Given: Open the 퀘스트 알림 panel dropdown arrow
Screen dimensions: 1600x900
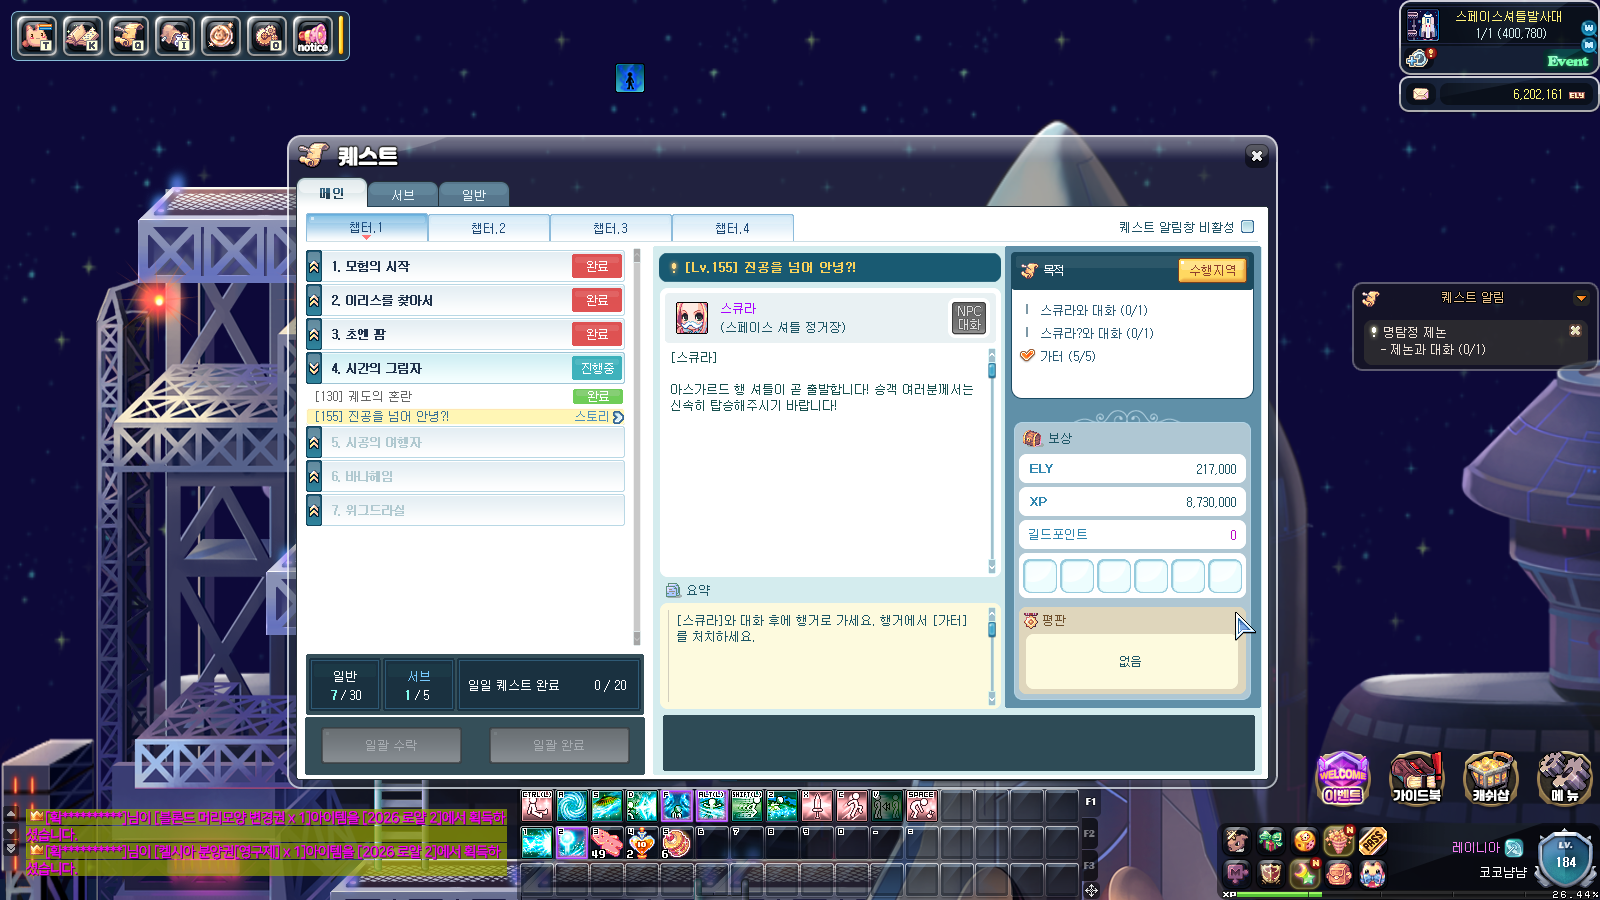Looking at the screenshot, I should pos(1580,298).
